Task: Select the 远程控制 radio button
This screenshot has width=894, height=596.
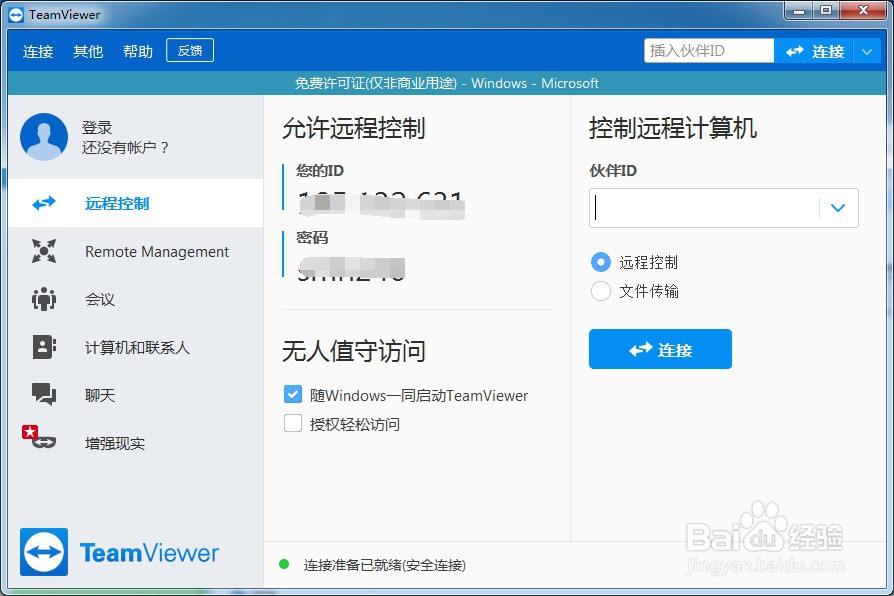Action: click(600, 262)
